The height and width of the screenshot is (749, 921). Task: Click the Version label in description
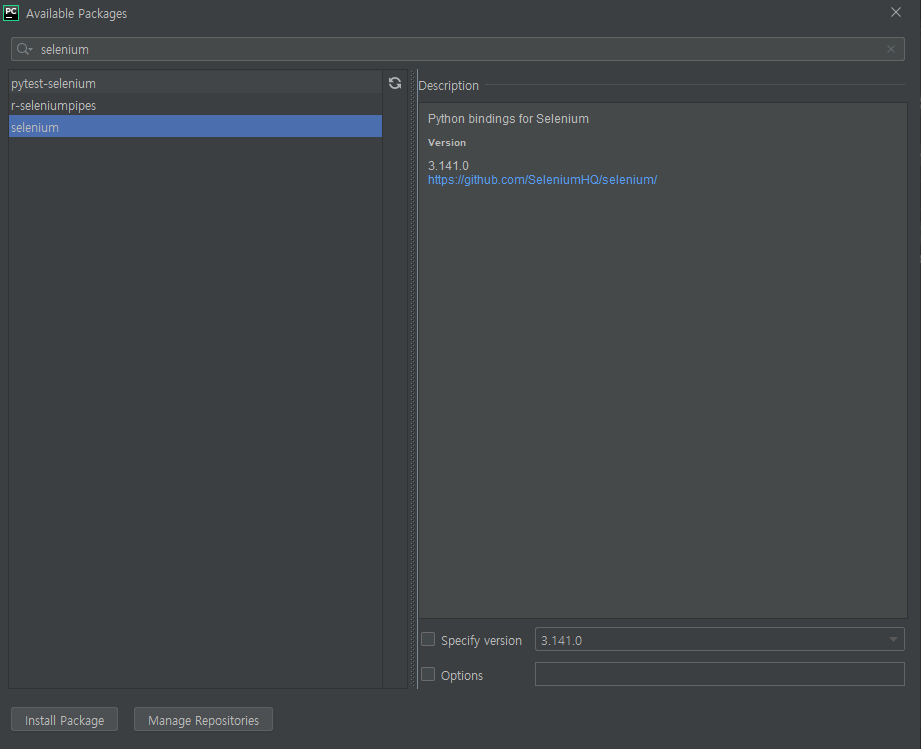coord(447,143)
